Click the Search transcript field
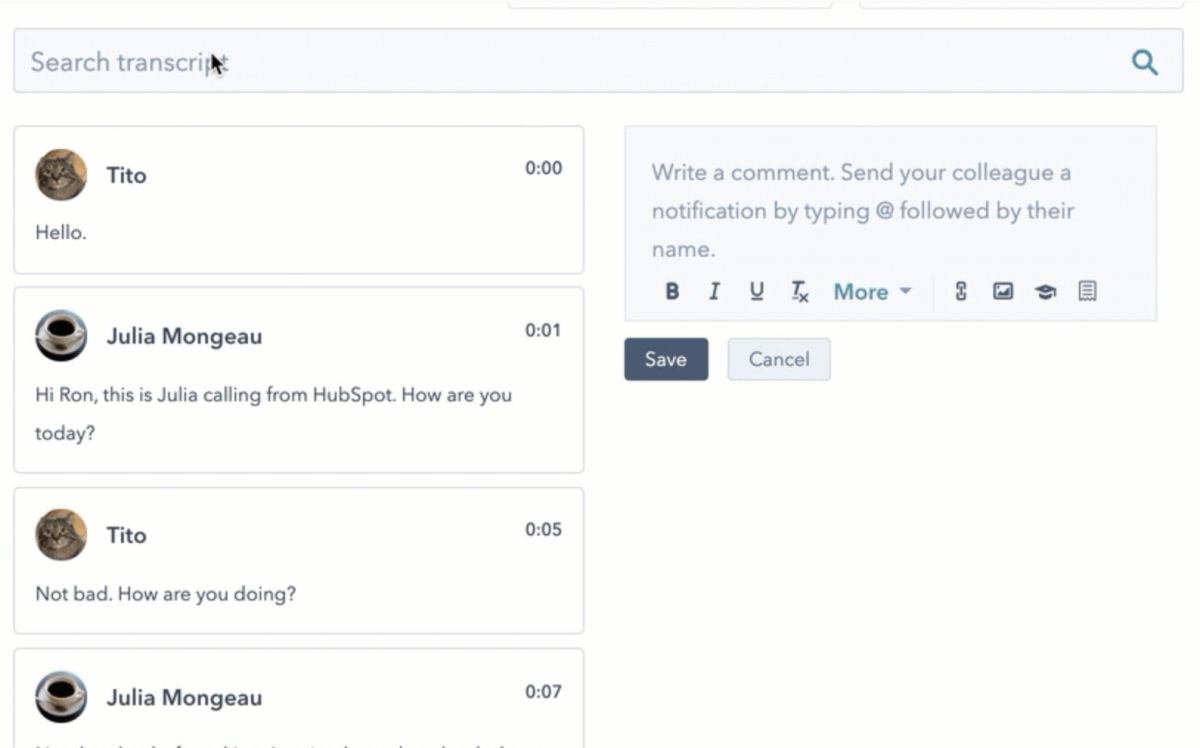Viewport: 1200px width, 748px height. [x=560, y=62]
